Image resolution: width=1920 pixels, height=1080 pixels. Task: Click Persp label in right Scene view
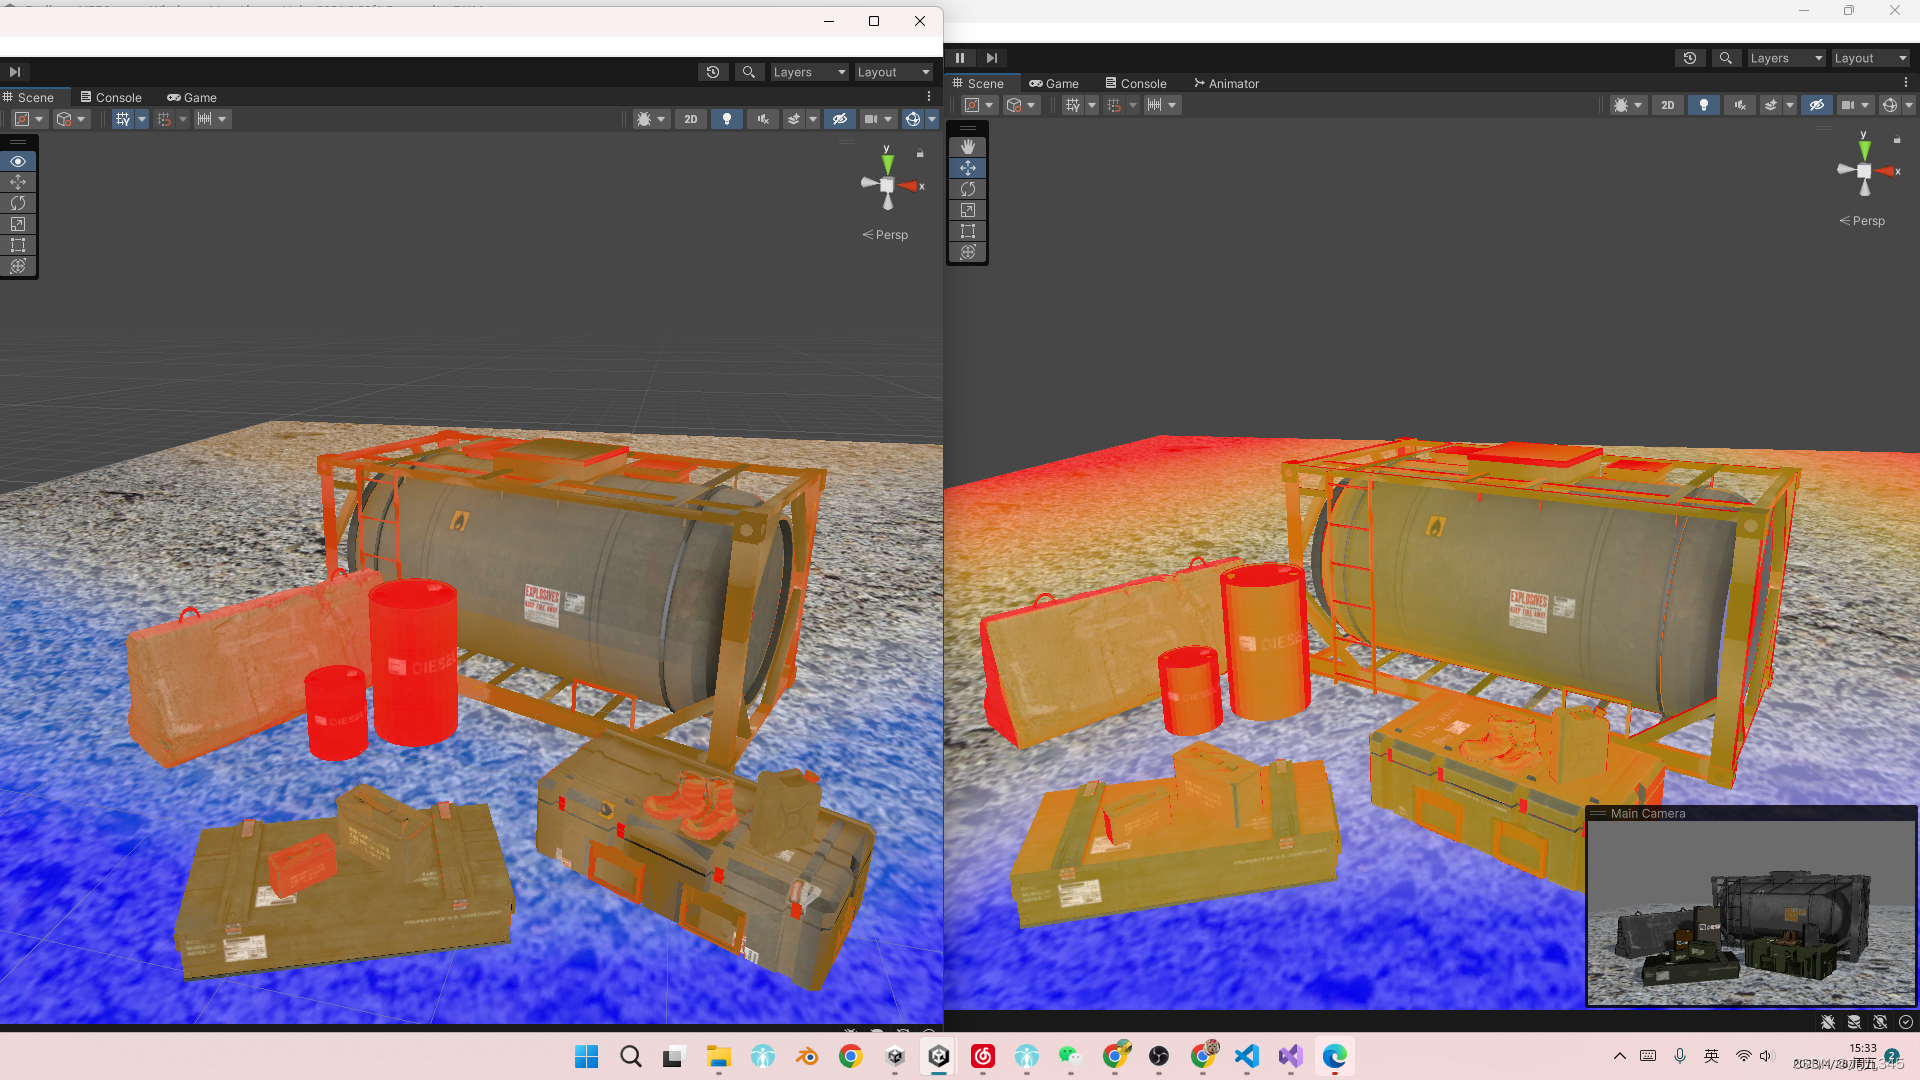1867,221
